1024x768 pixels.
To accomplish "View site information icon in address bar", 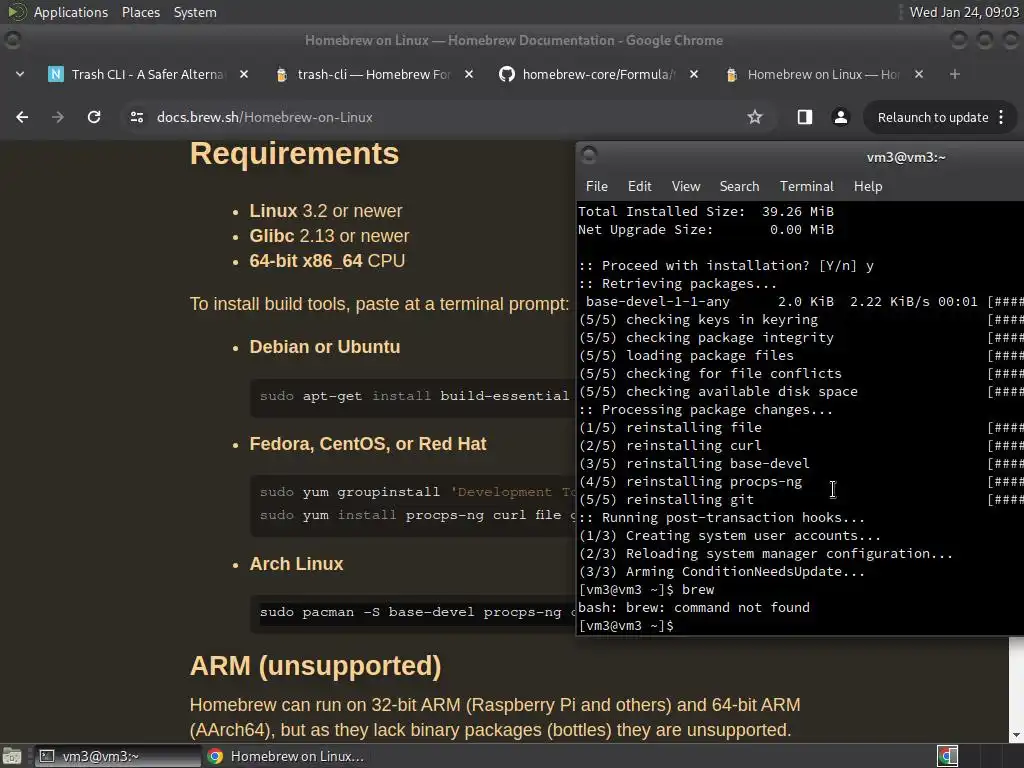I will [x=136, y=117].
